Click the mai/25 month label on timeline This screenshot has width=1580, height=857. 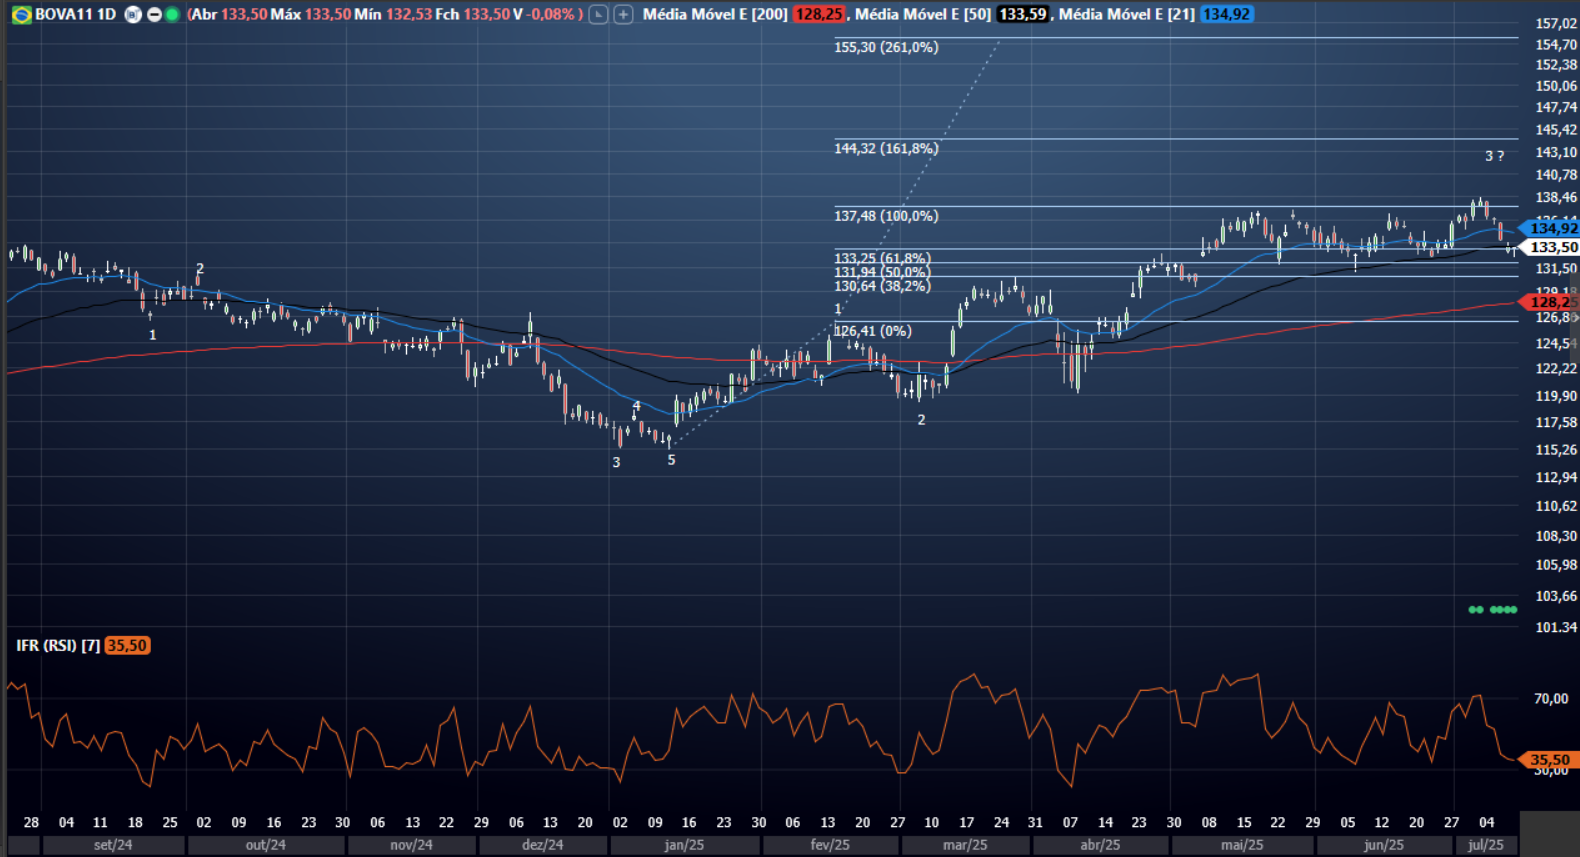tap(1242, 845)
